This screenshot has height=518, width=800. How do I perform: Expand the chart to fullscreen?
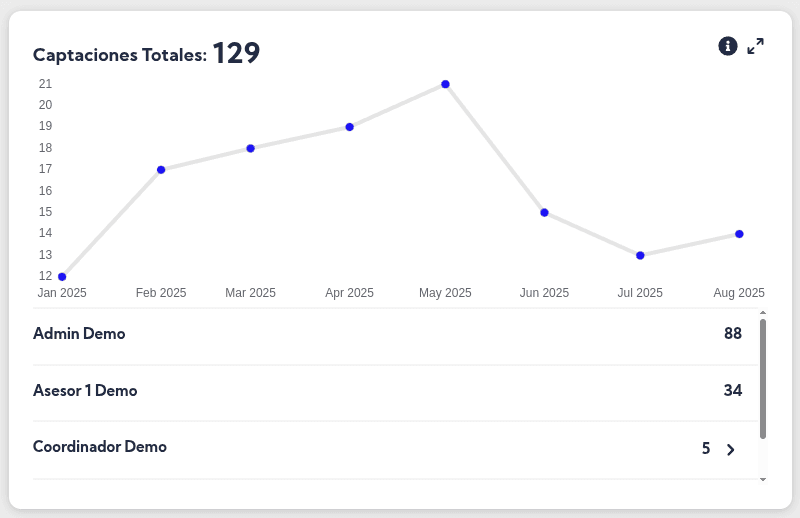coord(756,46)
